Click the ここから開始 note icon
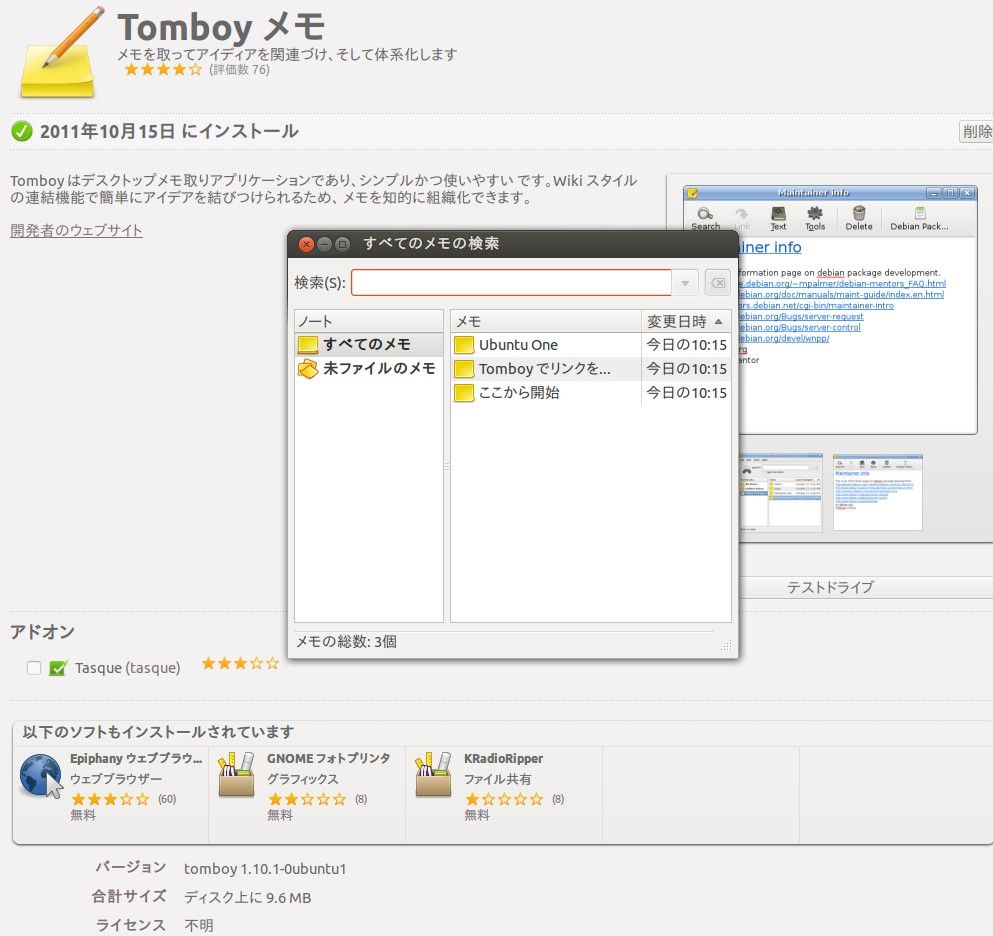This screenshot has width=993, height=936. (x=464, y=393)
